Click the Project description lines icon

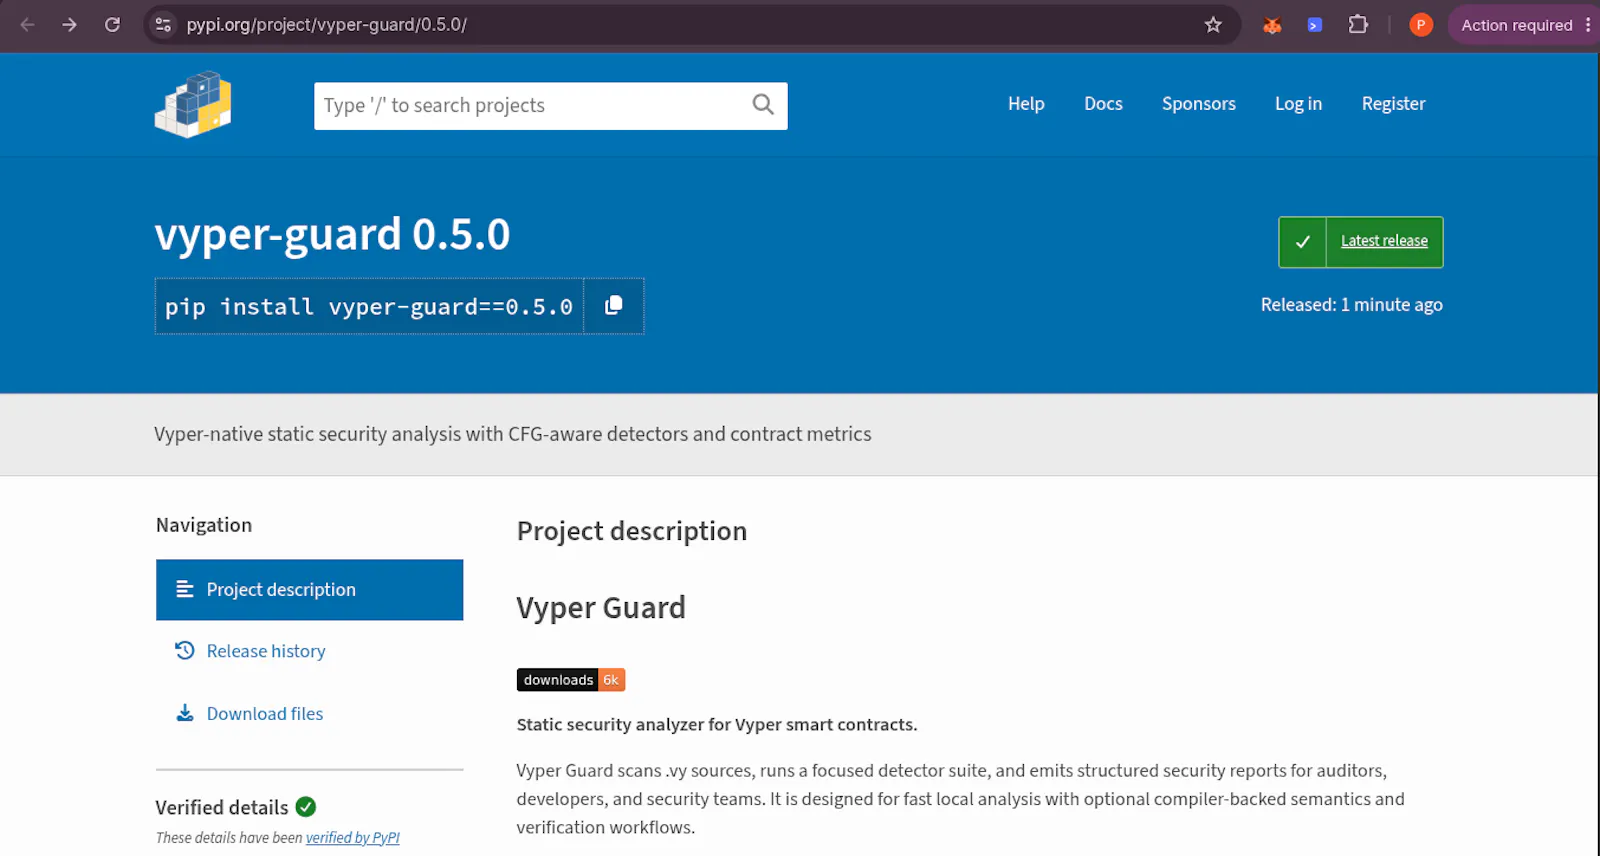[x=185, y=589]
